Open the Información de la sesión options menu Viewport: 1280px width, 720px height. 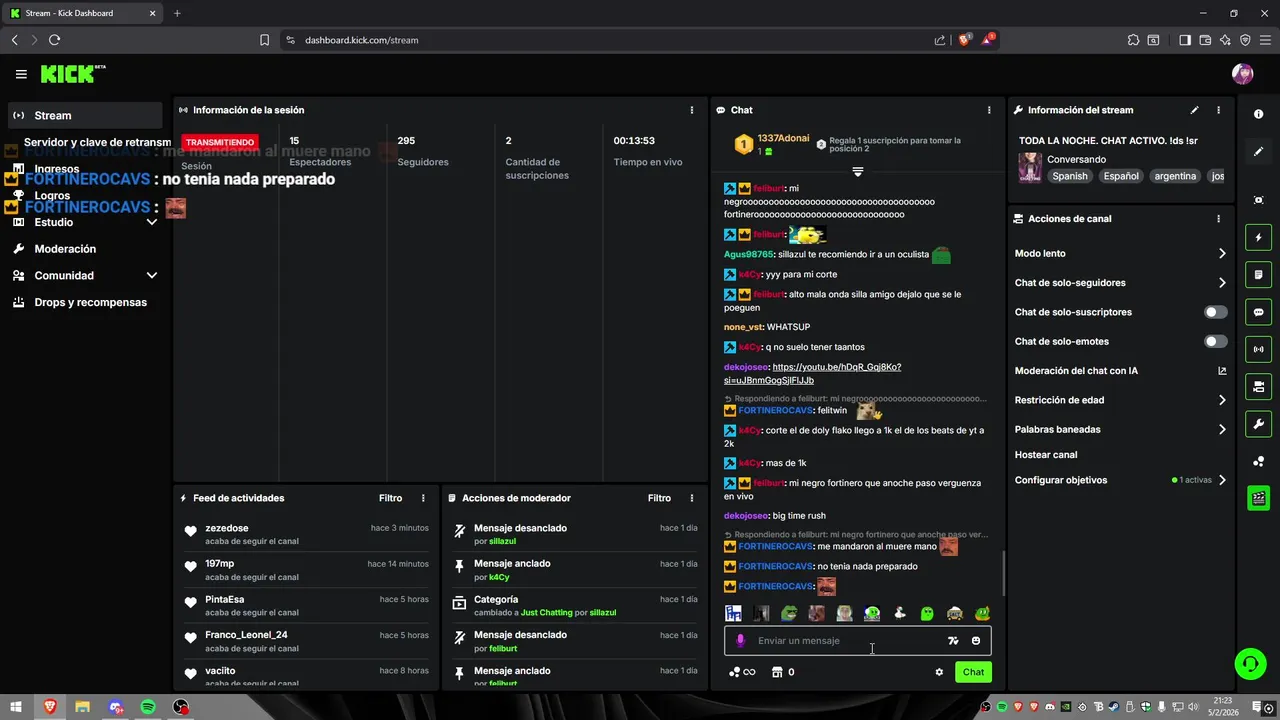click(x=692, y=110)
